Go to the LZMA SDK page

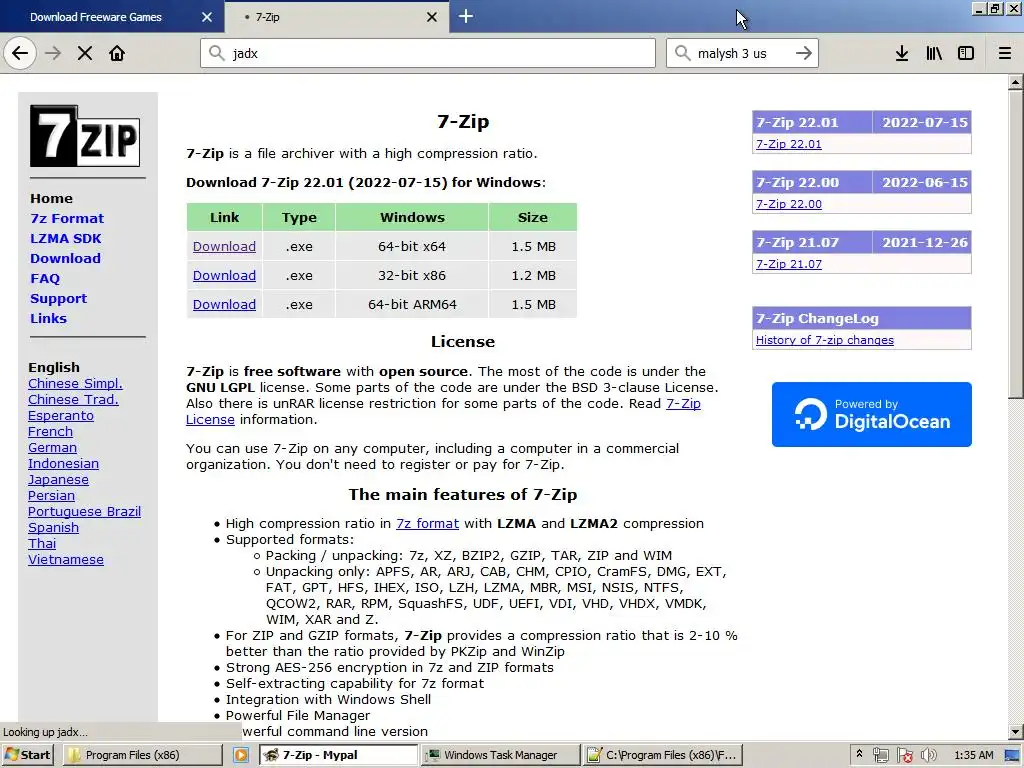click(x=65, y=238)
